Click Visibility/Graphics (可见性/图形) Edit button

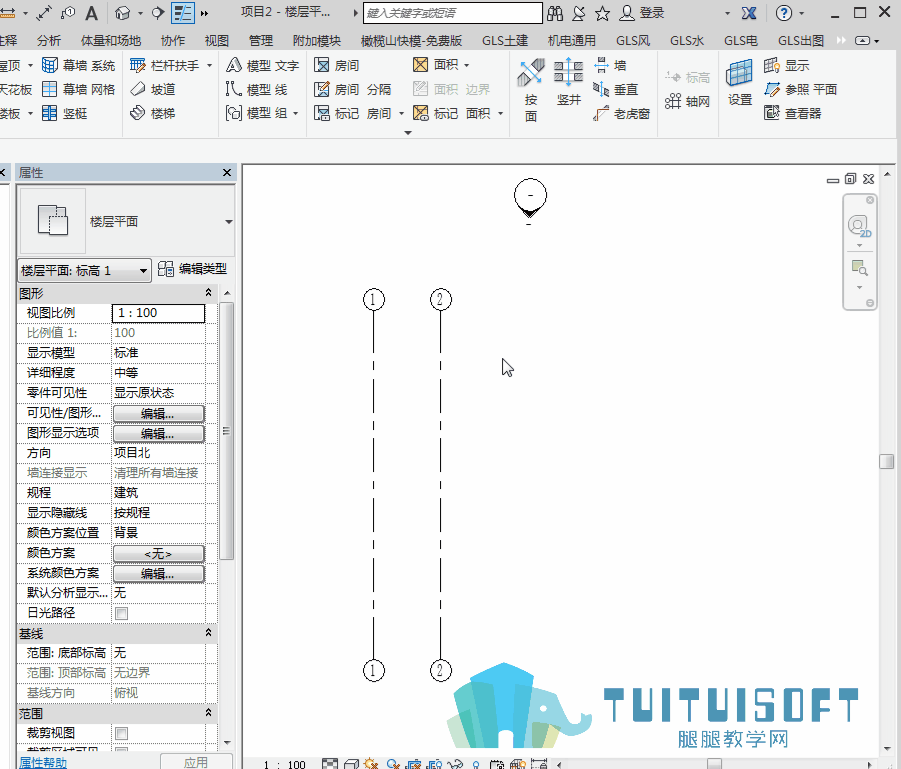click(x=158, y=414)
